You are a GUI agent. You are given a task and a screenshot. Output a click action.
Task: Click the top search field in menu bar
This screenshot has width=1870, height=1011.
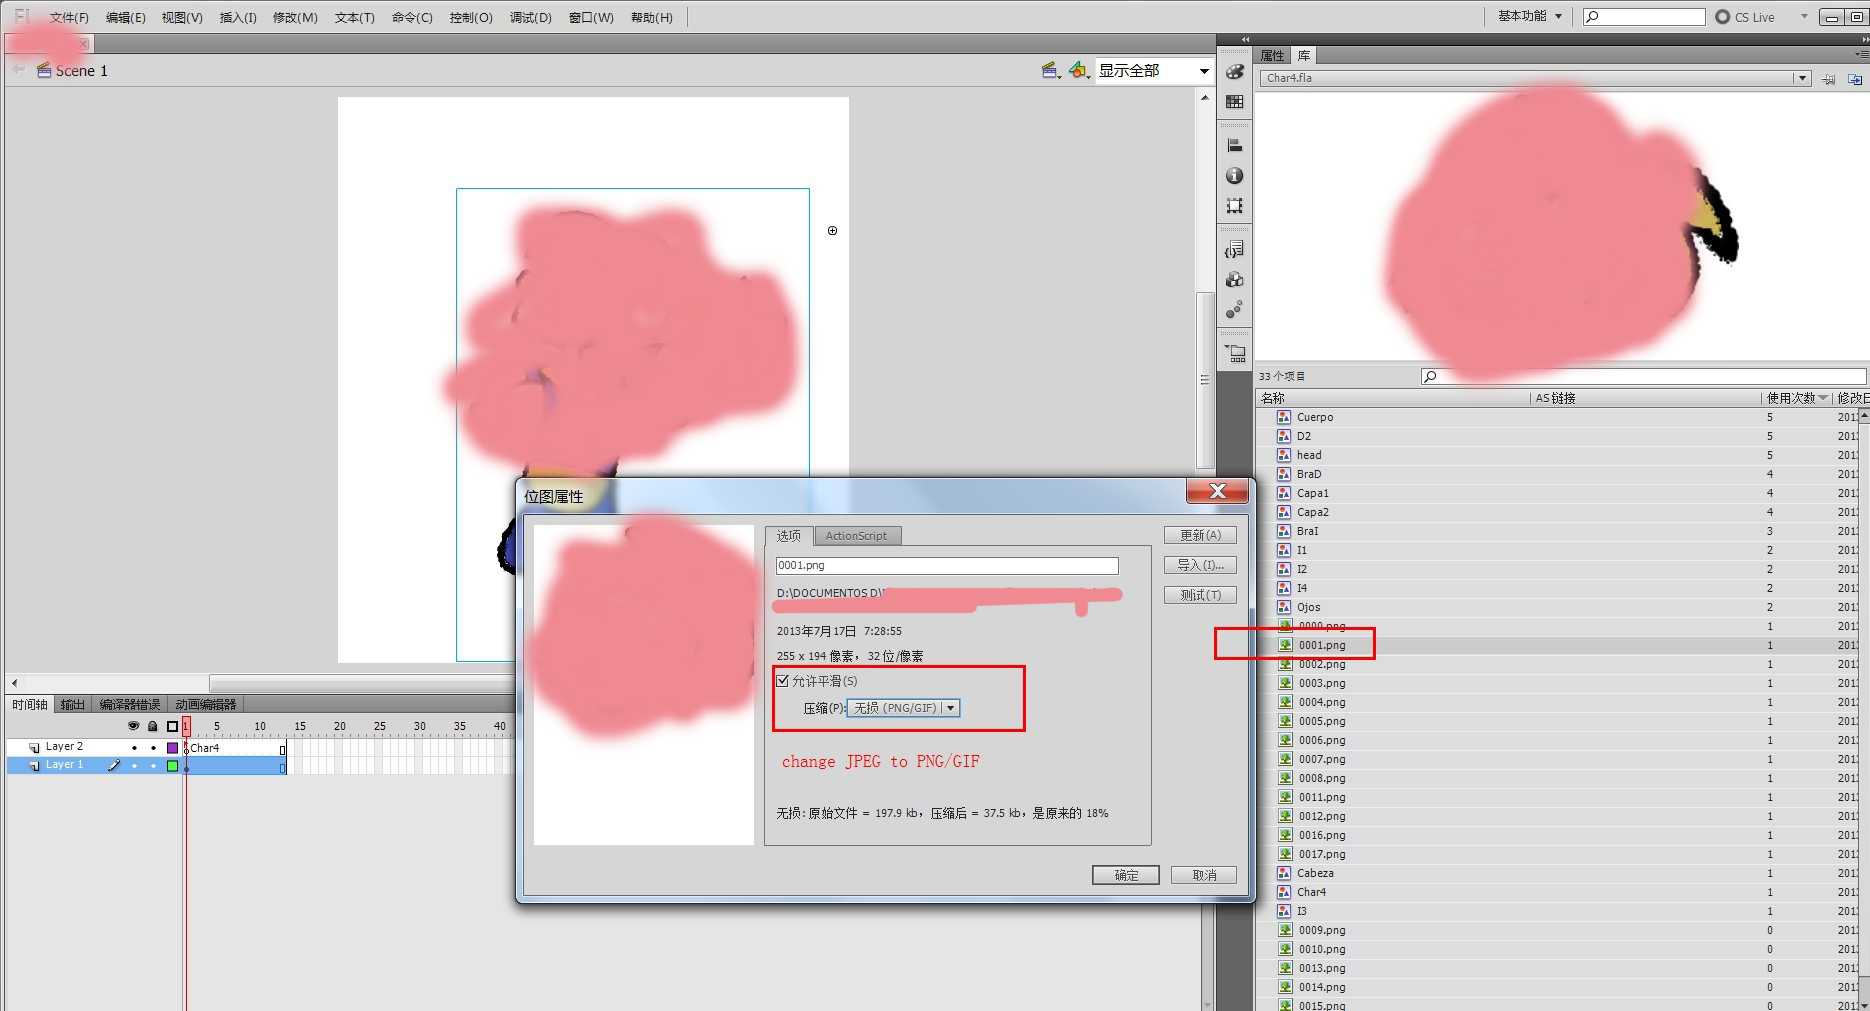click(1644, 17)
